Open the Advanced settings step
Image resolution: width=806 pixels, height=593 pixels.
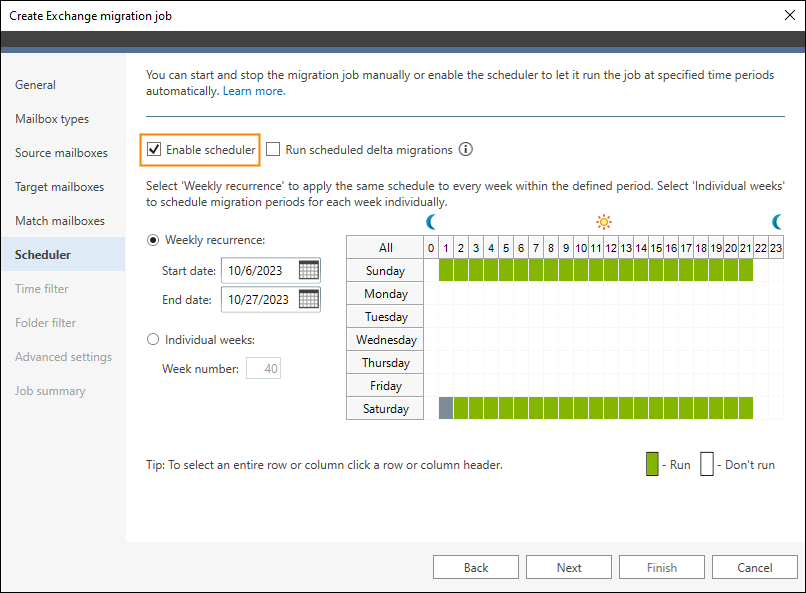63,357
